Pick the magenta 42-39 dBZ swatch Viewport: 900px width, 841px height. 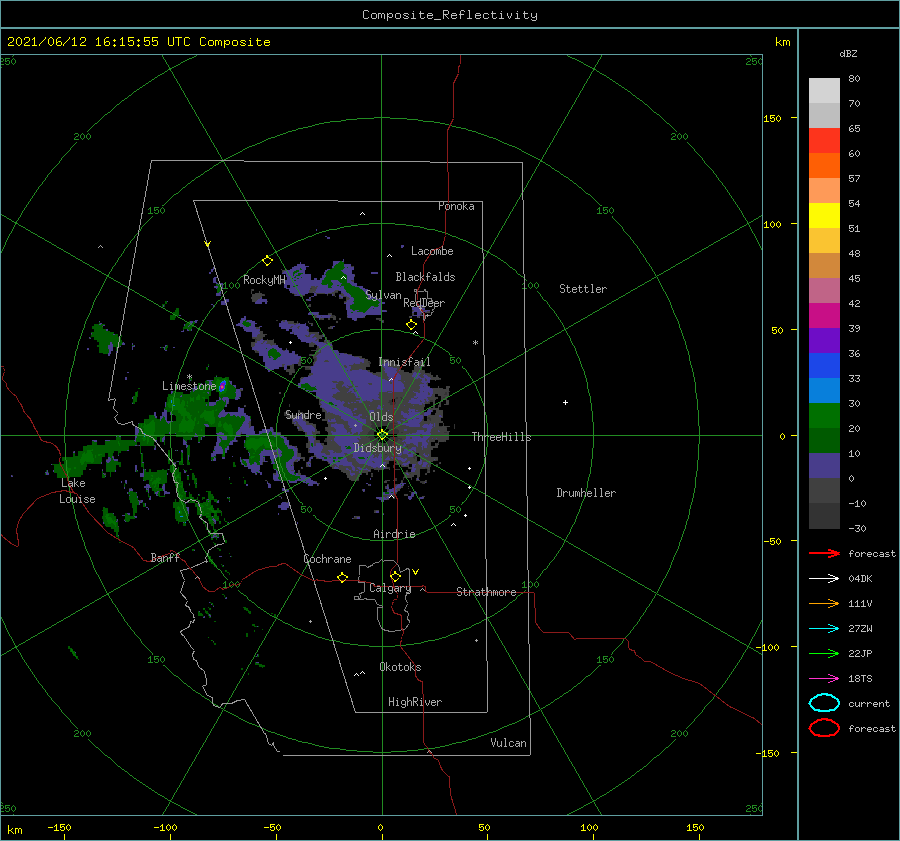824,316
